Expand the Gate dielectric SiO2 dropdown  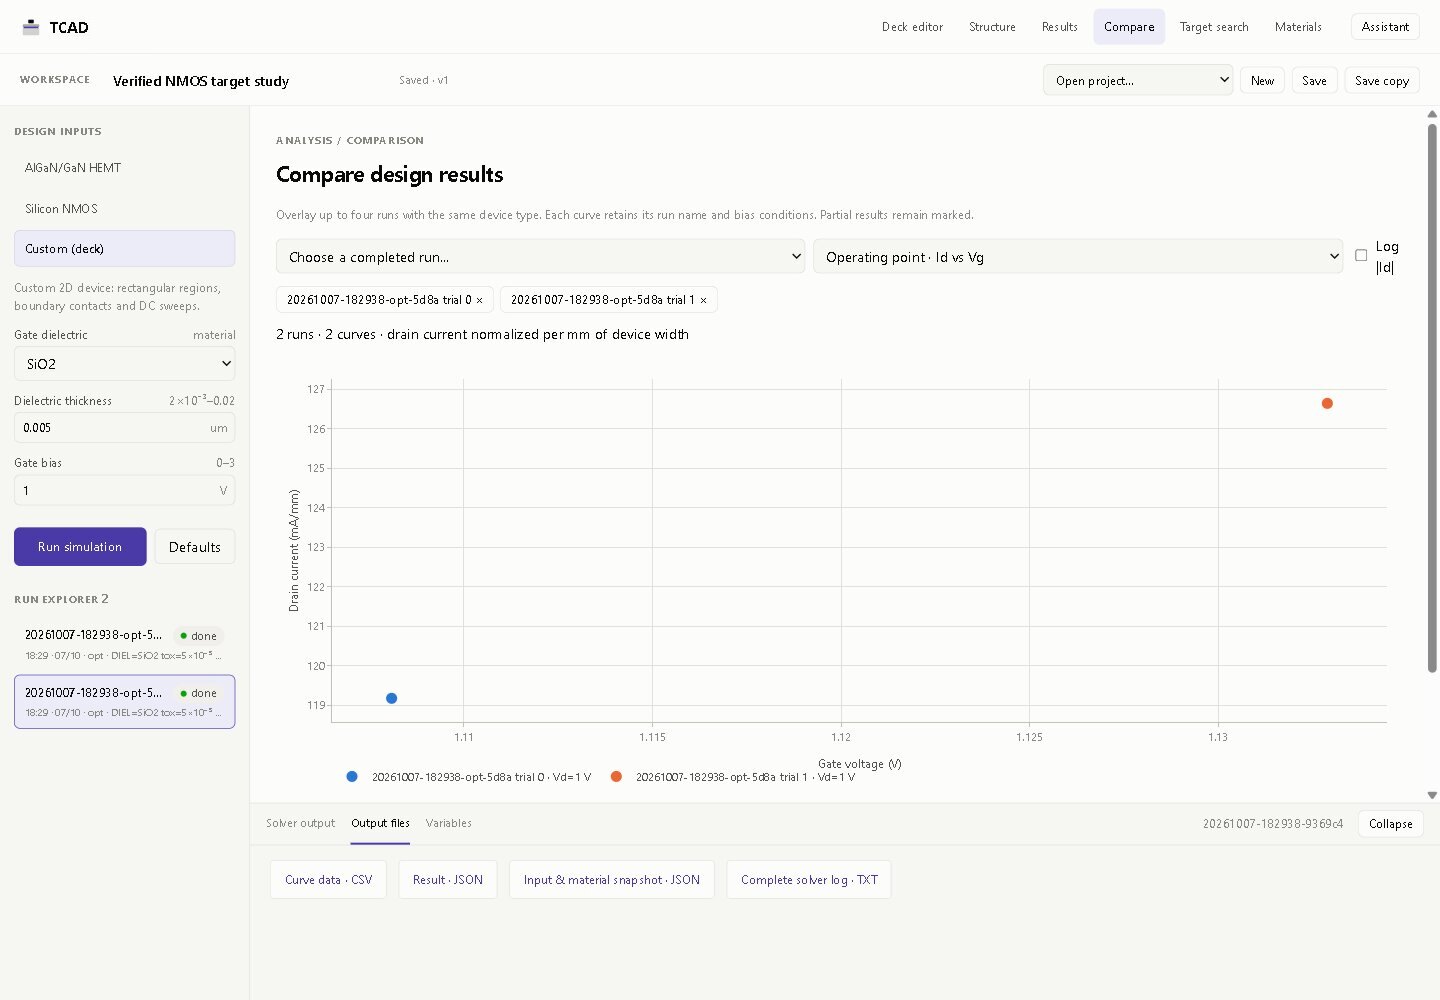125,364
